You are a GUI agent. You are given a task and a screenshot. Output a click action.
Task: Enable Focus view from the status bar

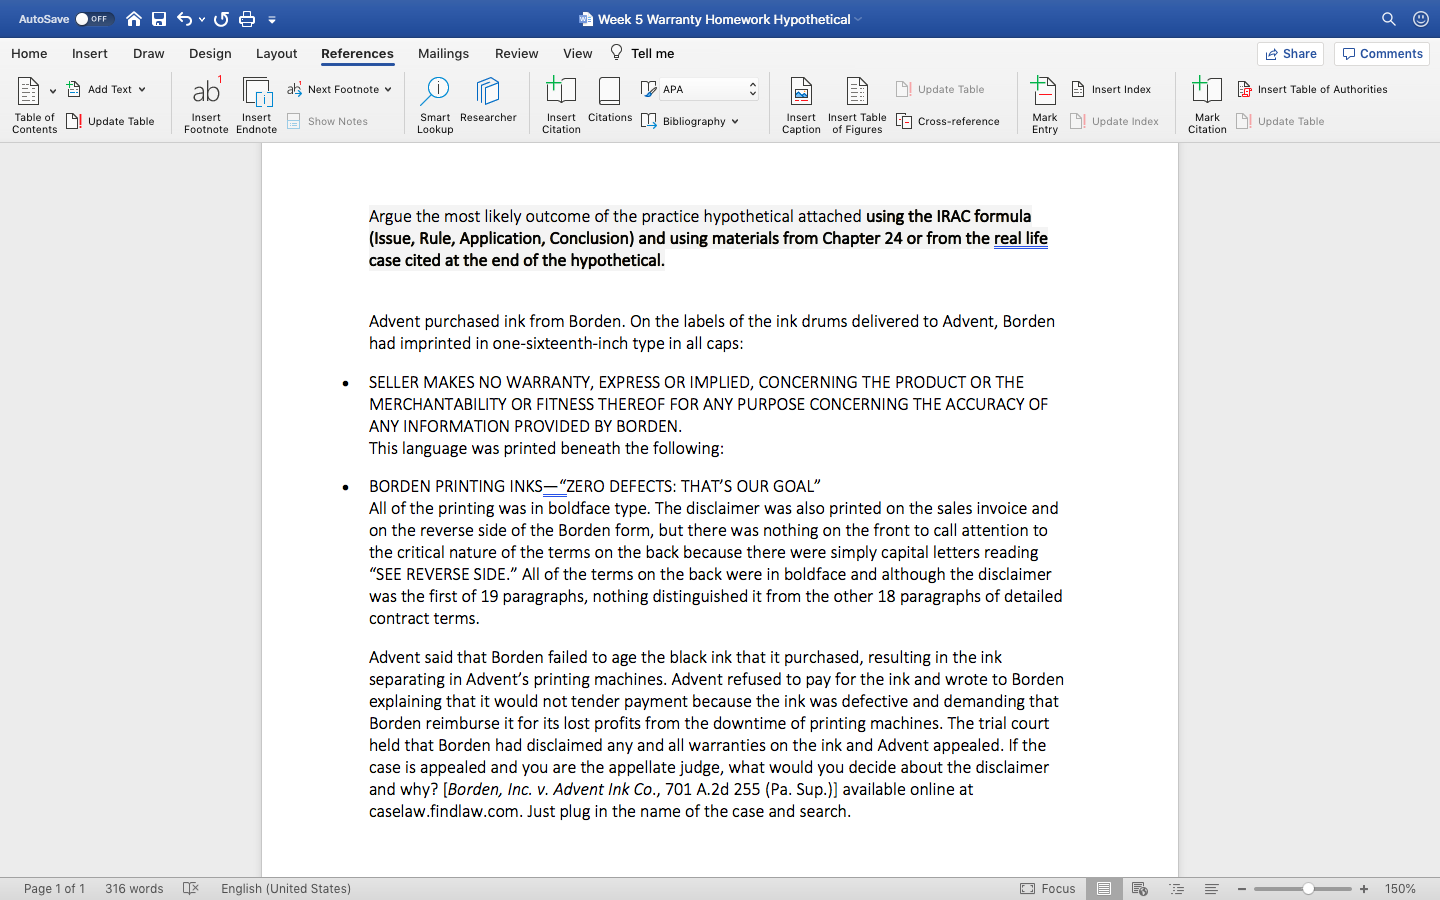coord(1052,888)
